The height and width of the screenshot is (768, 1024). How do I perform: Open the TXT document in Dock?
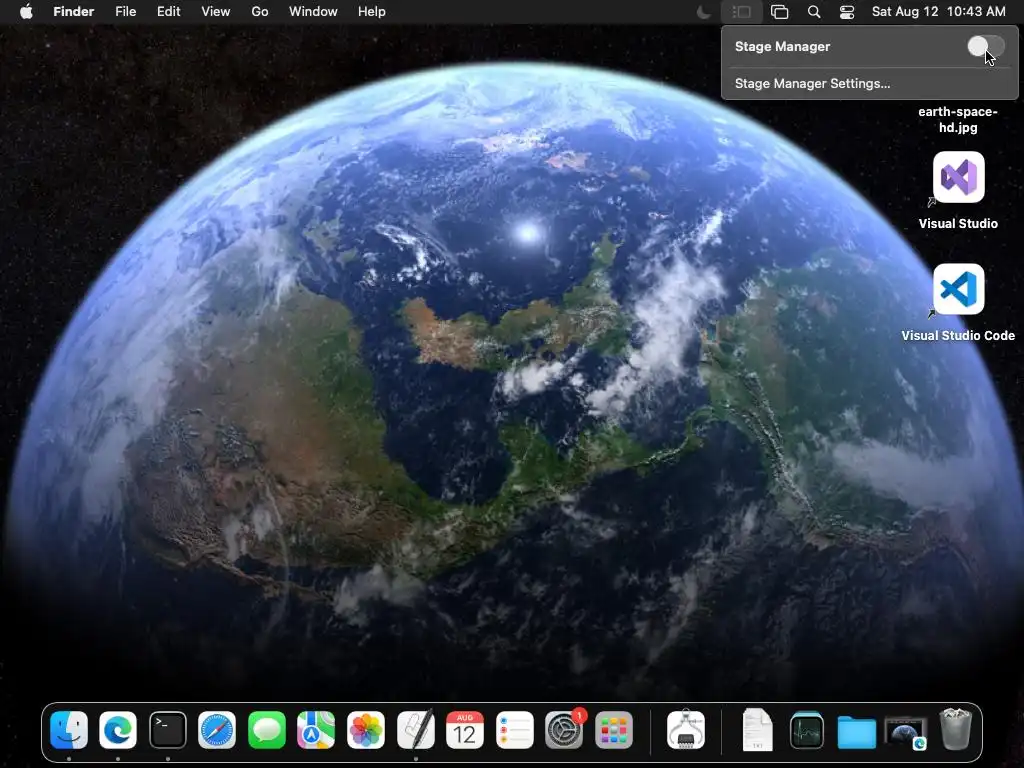758,729
